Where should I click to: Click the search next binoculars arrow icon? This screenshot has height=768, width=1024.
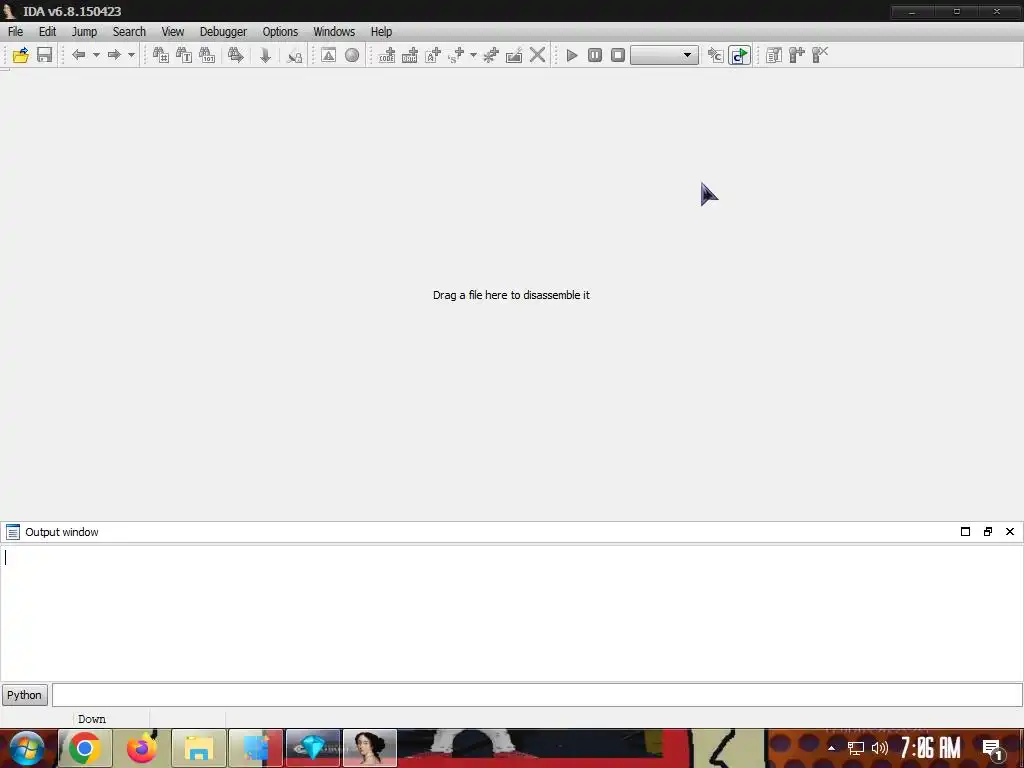click(236, 56)
